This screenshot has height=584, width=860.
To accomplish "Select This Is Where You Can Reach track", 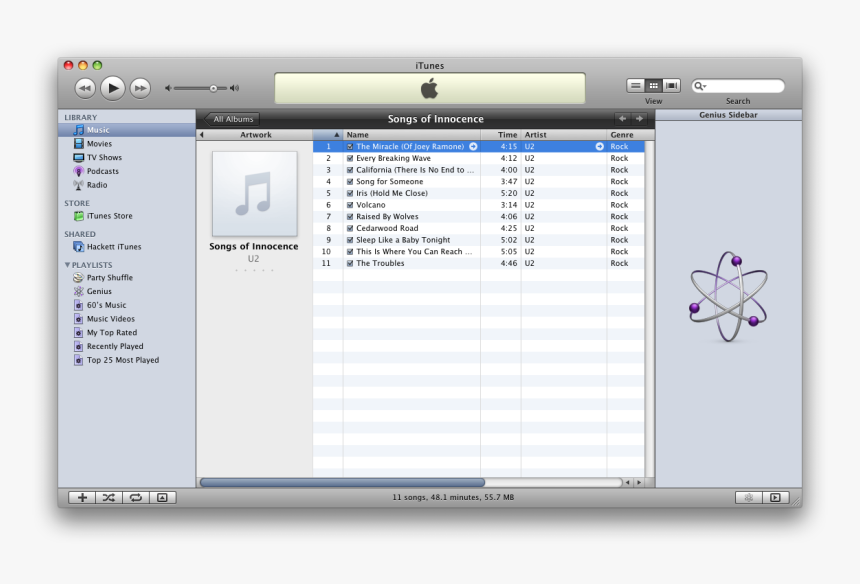I will 479,252.
